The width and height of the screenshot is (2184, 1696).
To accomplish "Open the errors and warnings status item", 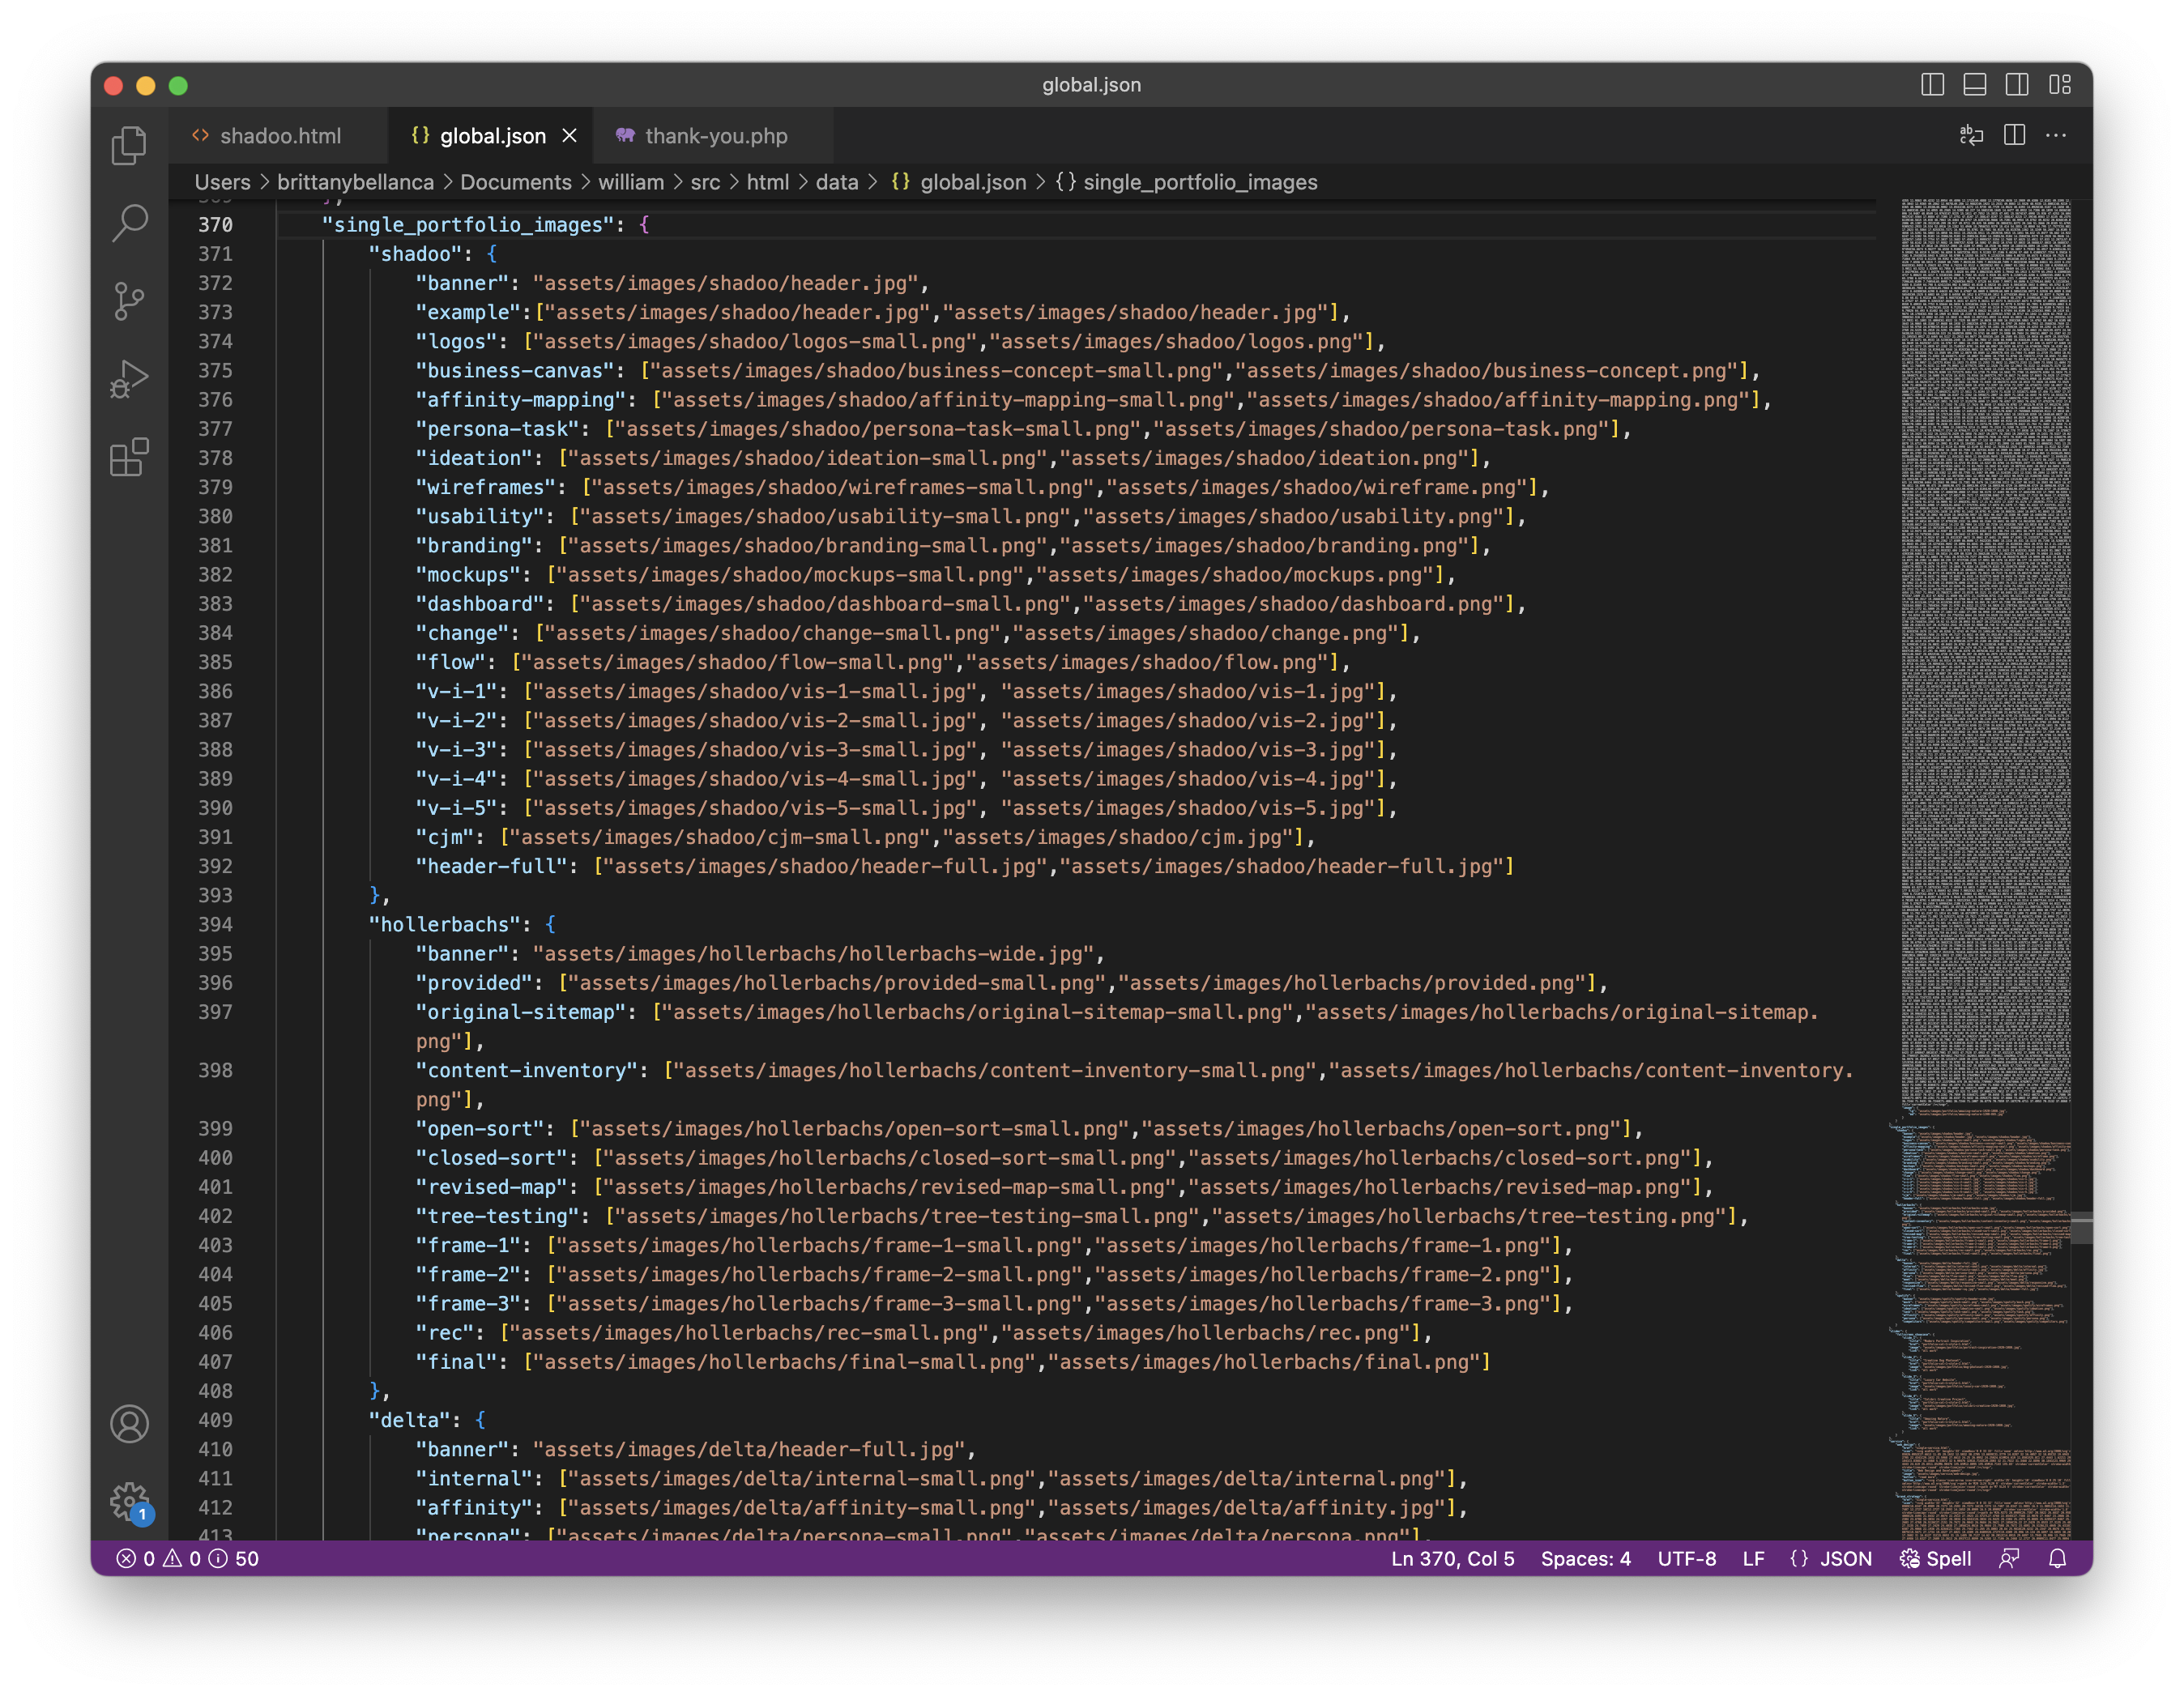I will (187, 1558).
